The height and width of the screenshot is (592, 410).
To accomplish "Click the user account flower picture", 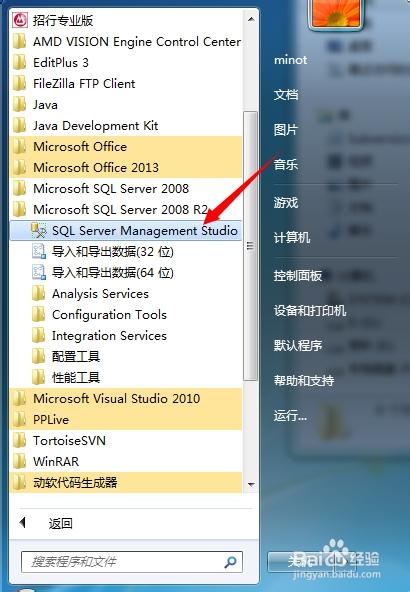I will (336, 13).
